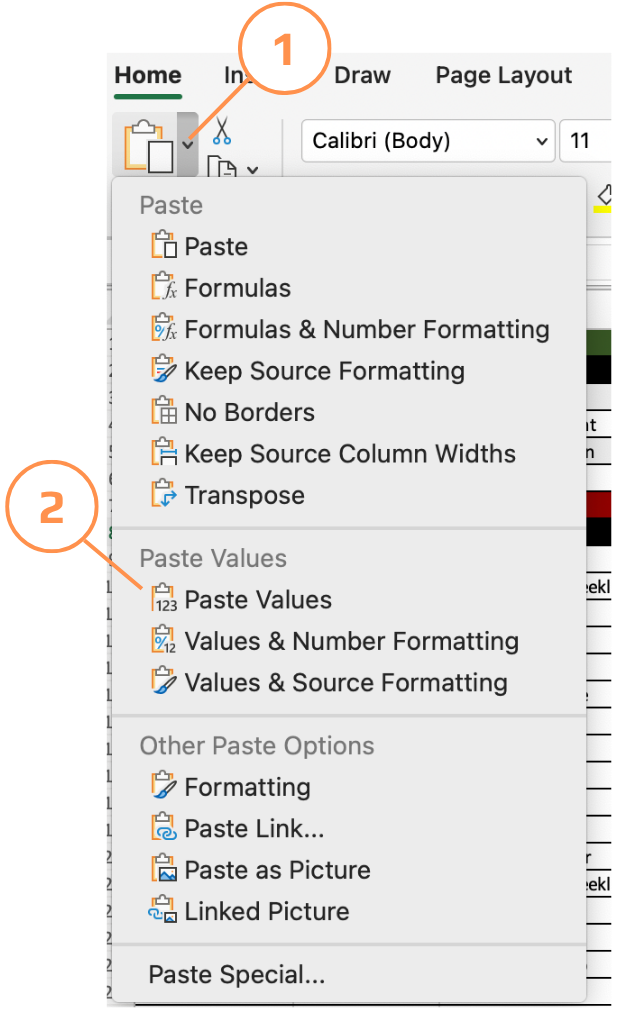Image resolution: width=617 pixels, height=1012 pixels.
Task: Choose Values & Number Formatting
Action: click(x=351, y=641)
